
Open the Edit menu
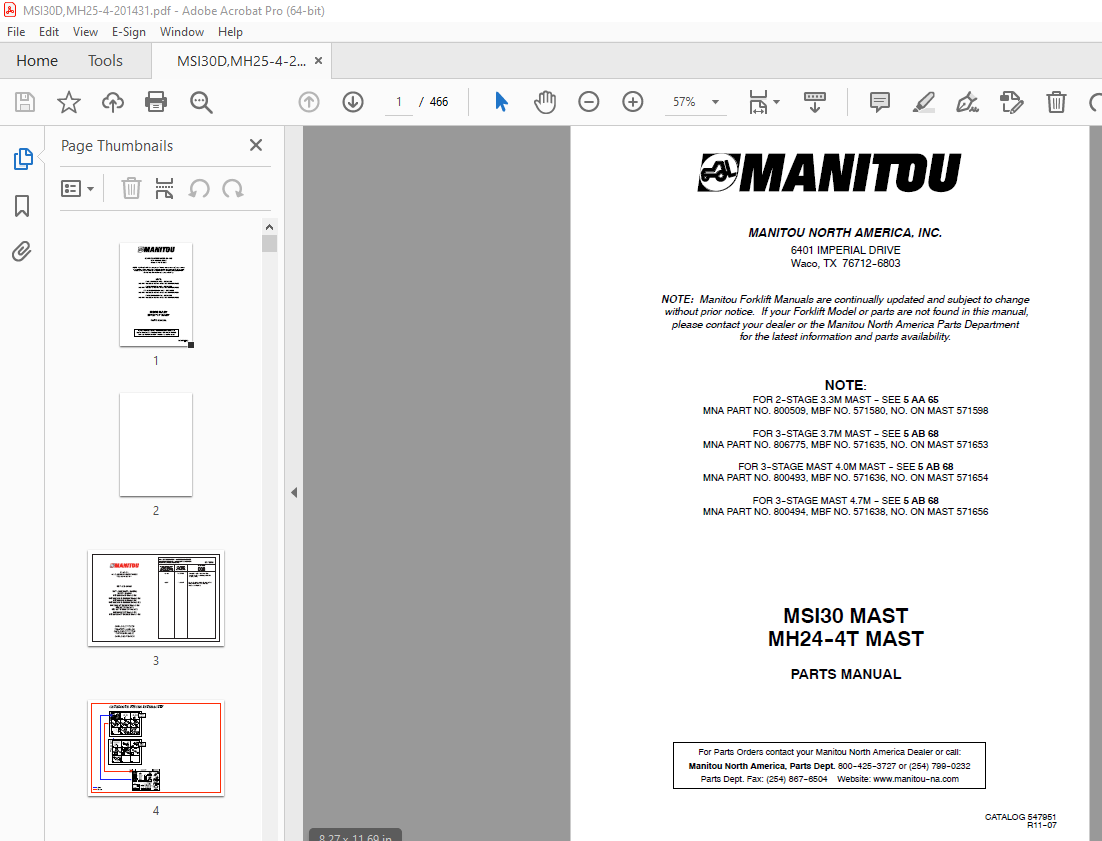click(48, 32)
